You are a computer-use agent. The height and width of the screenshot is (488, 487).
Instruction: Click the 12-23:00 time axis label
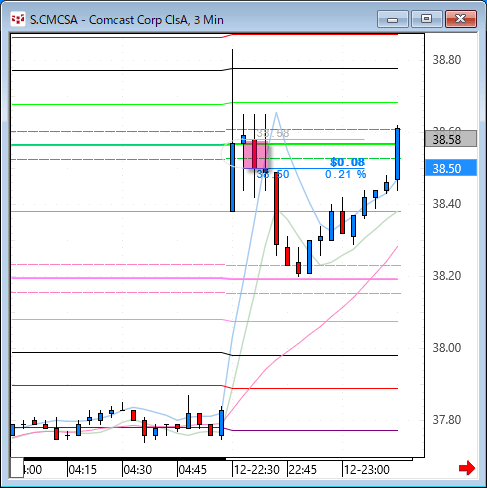[367, 470]
